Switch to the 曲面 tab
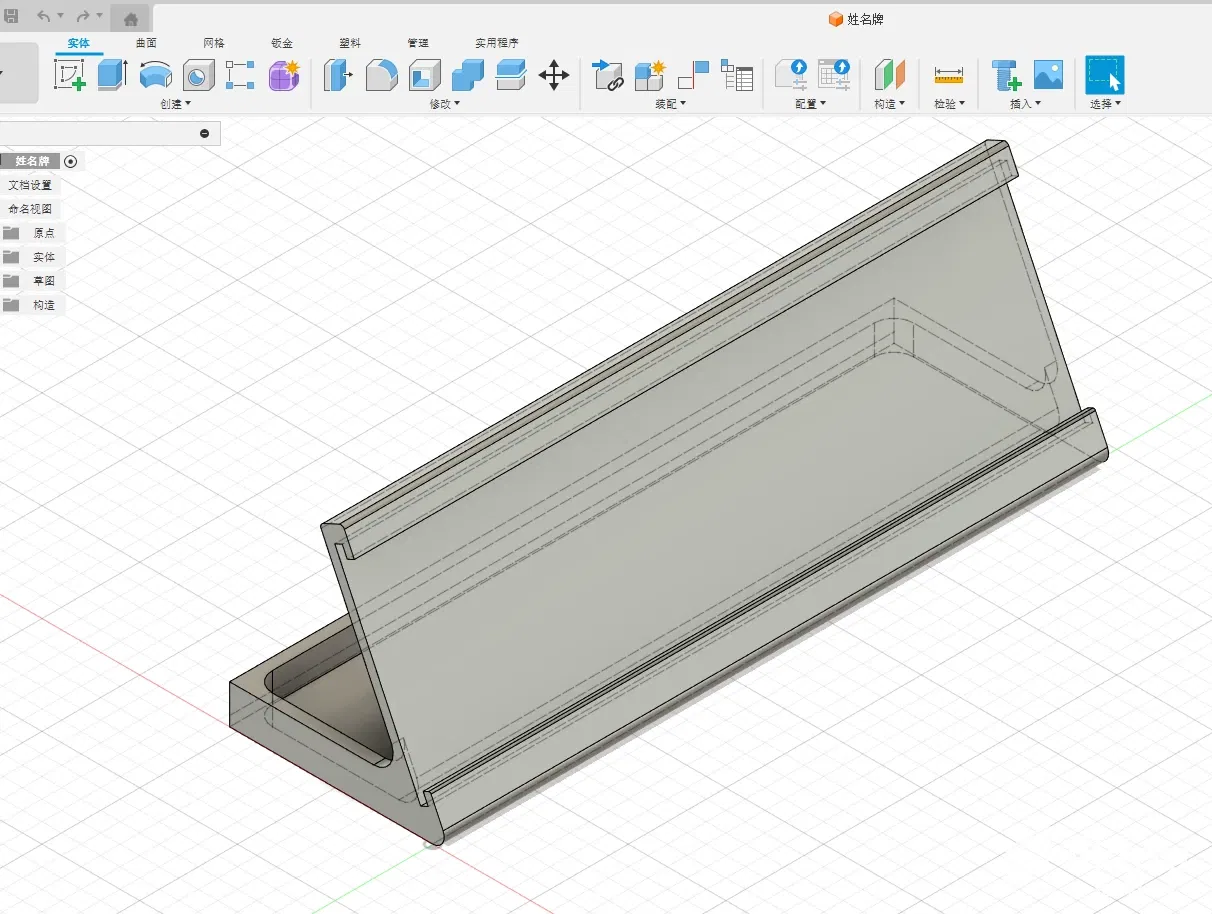Screen dimensions: 1212x914 click(x=146, y=43)
